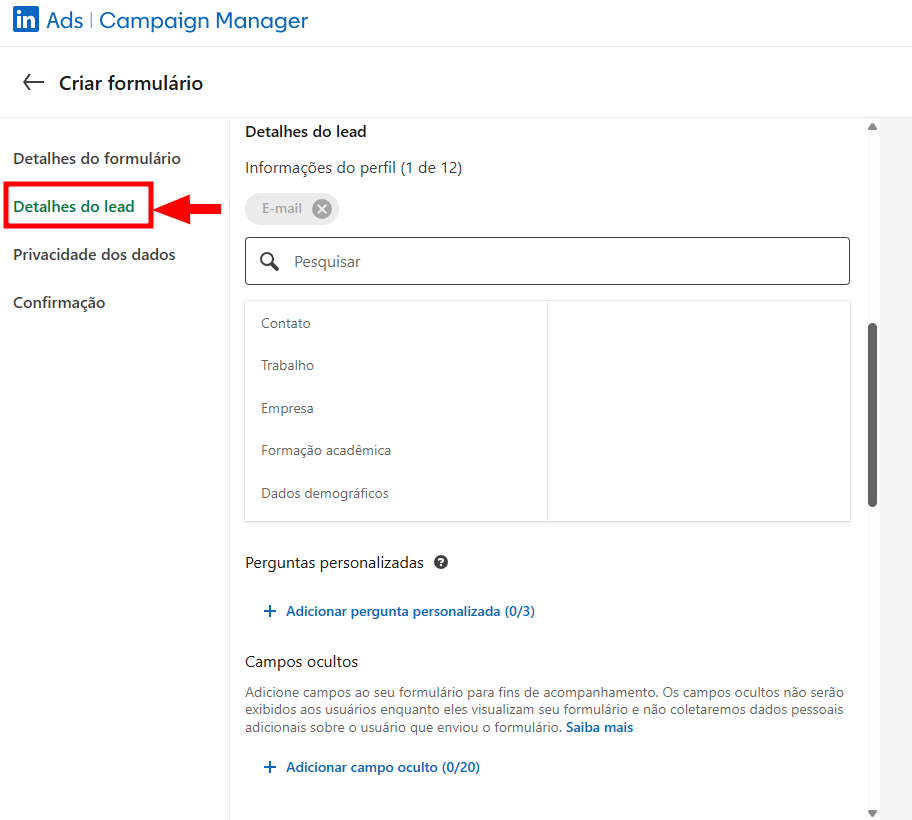912x820 pixels.
Task: Click the vertical scrollbar thumb
Action: [872, 414]
